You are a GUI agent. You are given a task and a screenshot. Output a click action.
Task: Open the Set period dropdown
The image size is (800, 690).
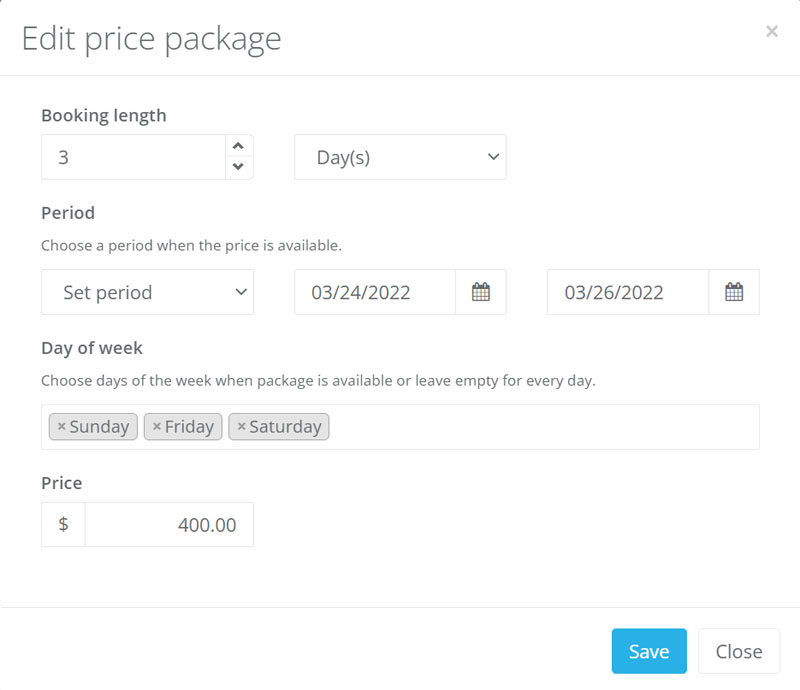(x=147, y=292)
